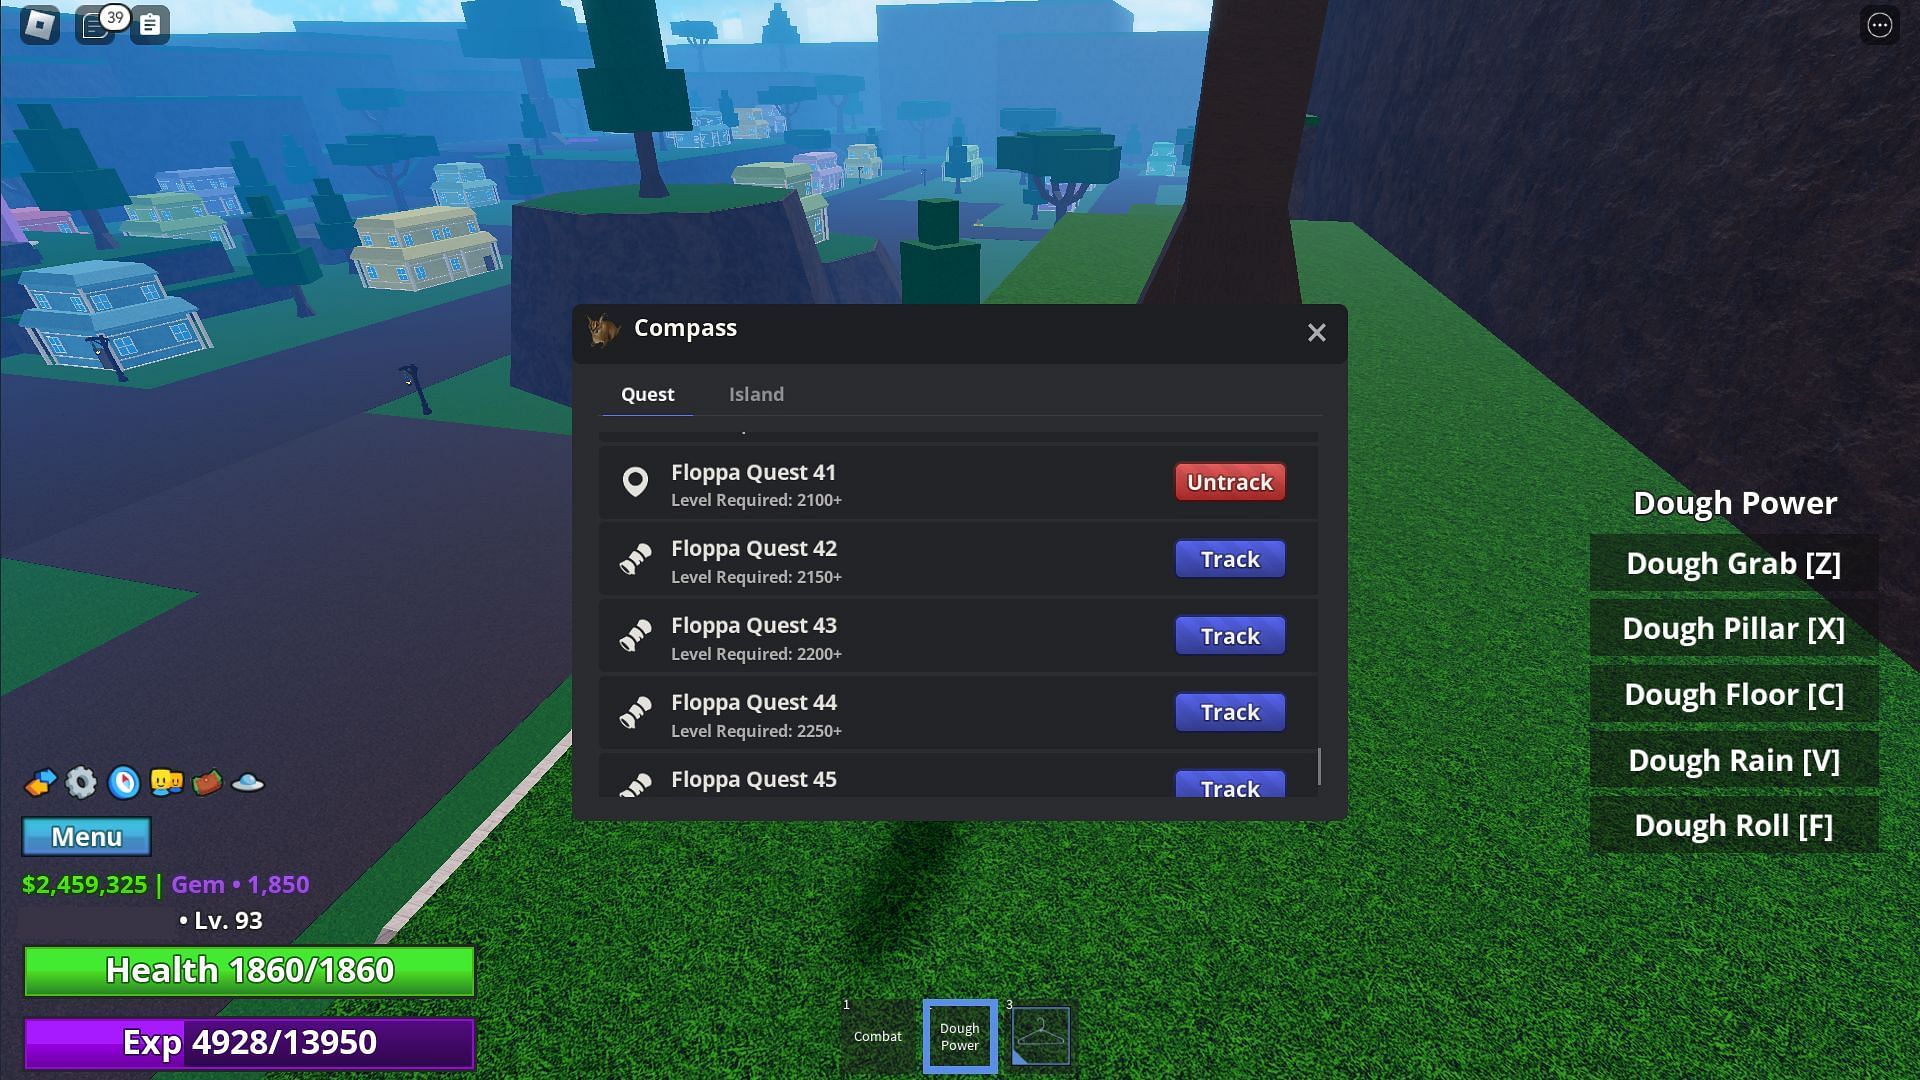Untrack Floppa Quest 41
The height and width of the screenshot is (1080, 1920).
(x=1229, y=481)
